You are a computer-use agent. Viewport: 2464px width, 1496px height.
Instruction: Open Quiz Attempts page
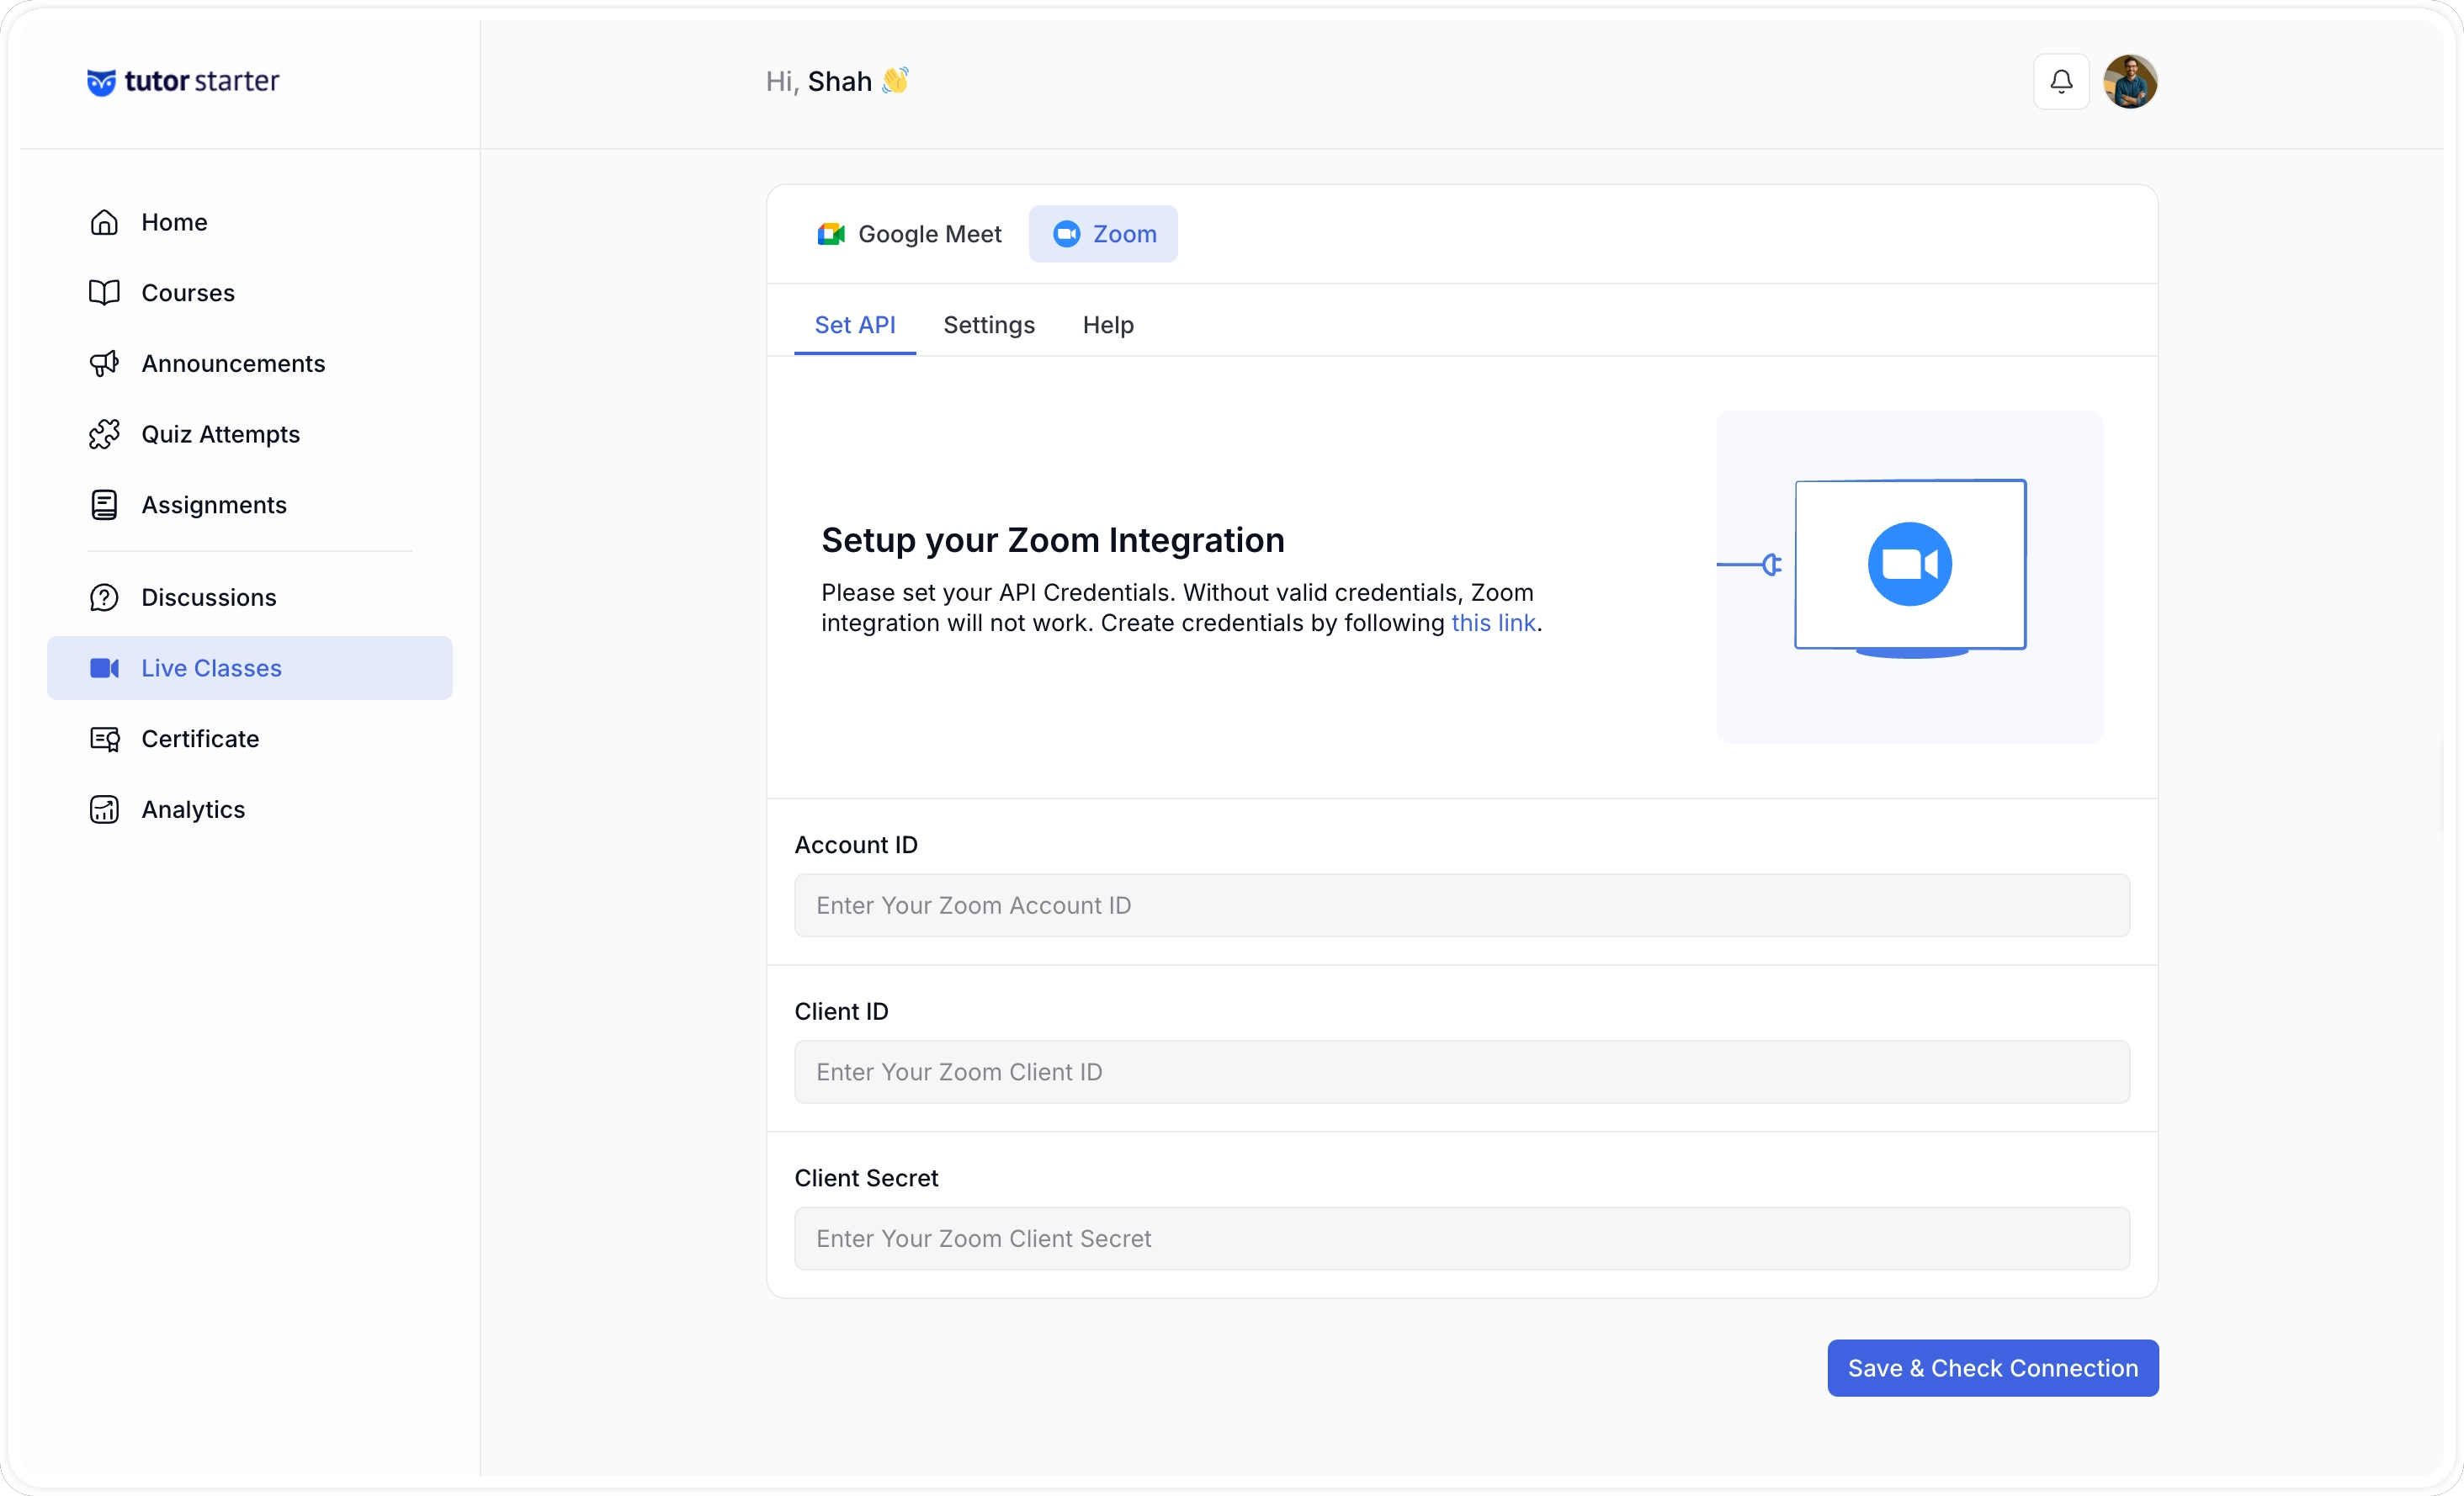click(250, 434)
